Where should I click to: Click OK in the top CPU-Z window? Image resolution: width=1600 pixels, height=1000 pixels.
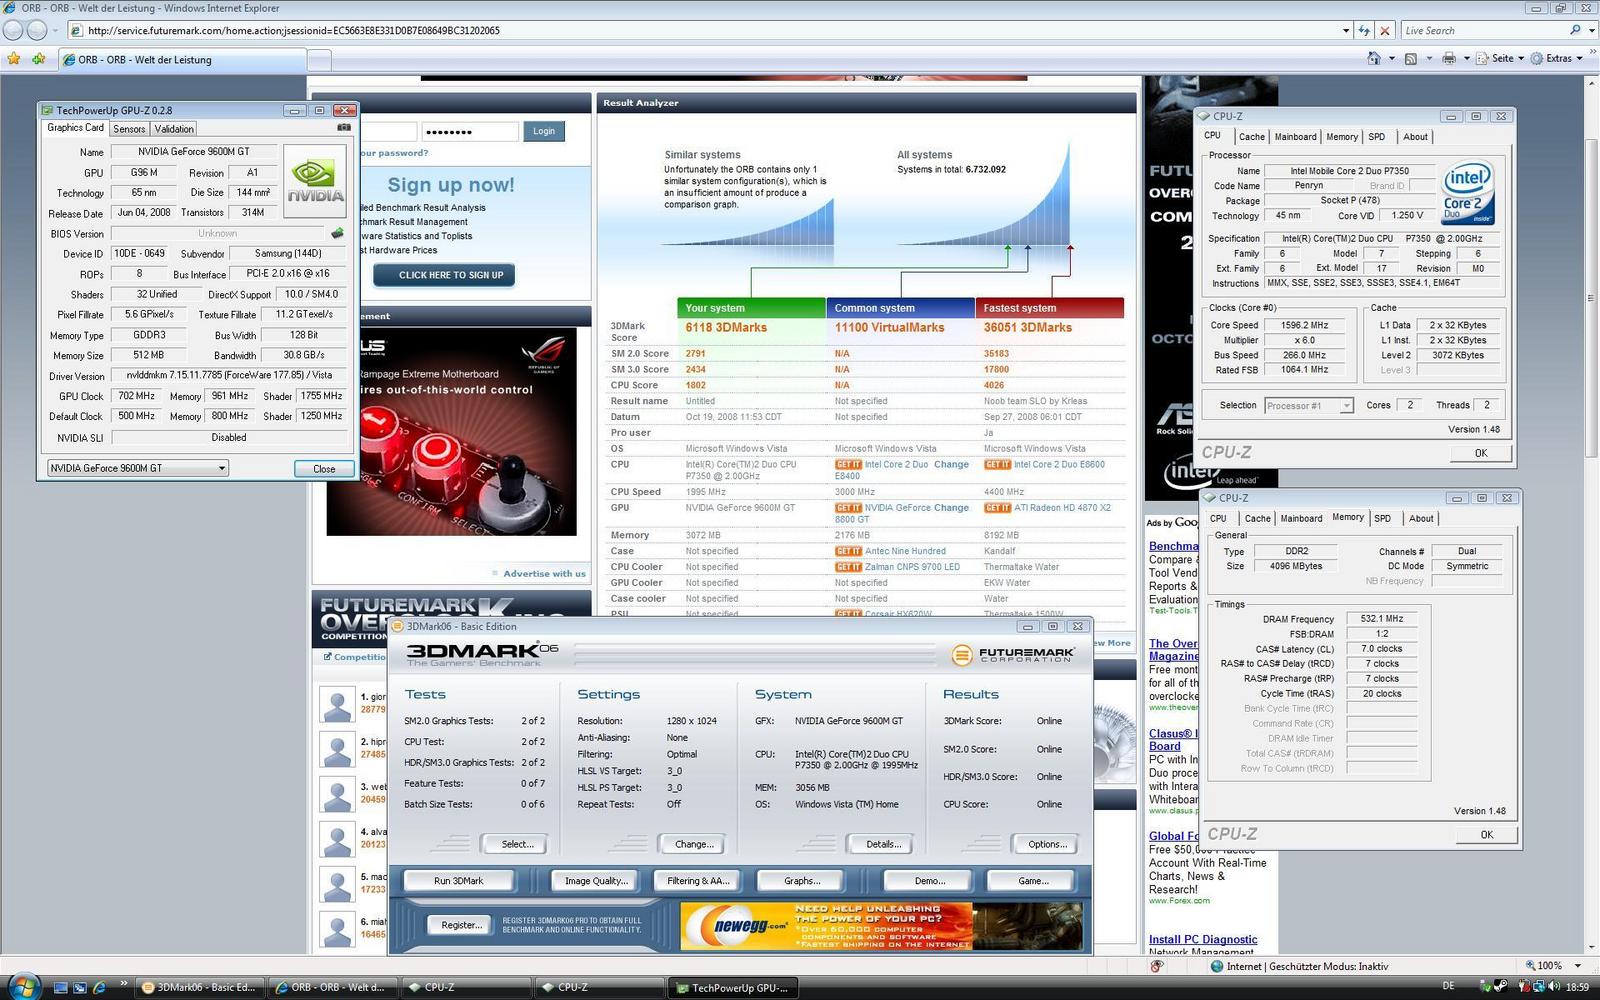1480,453
